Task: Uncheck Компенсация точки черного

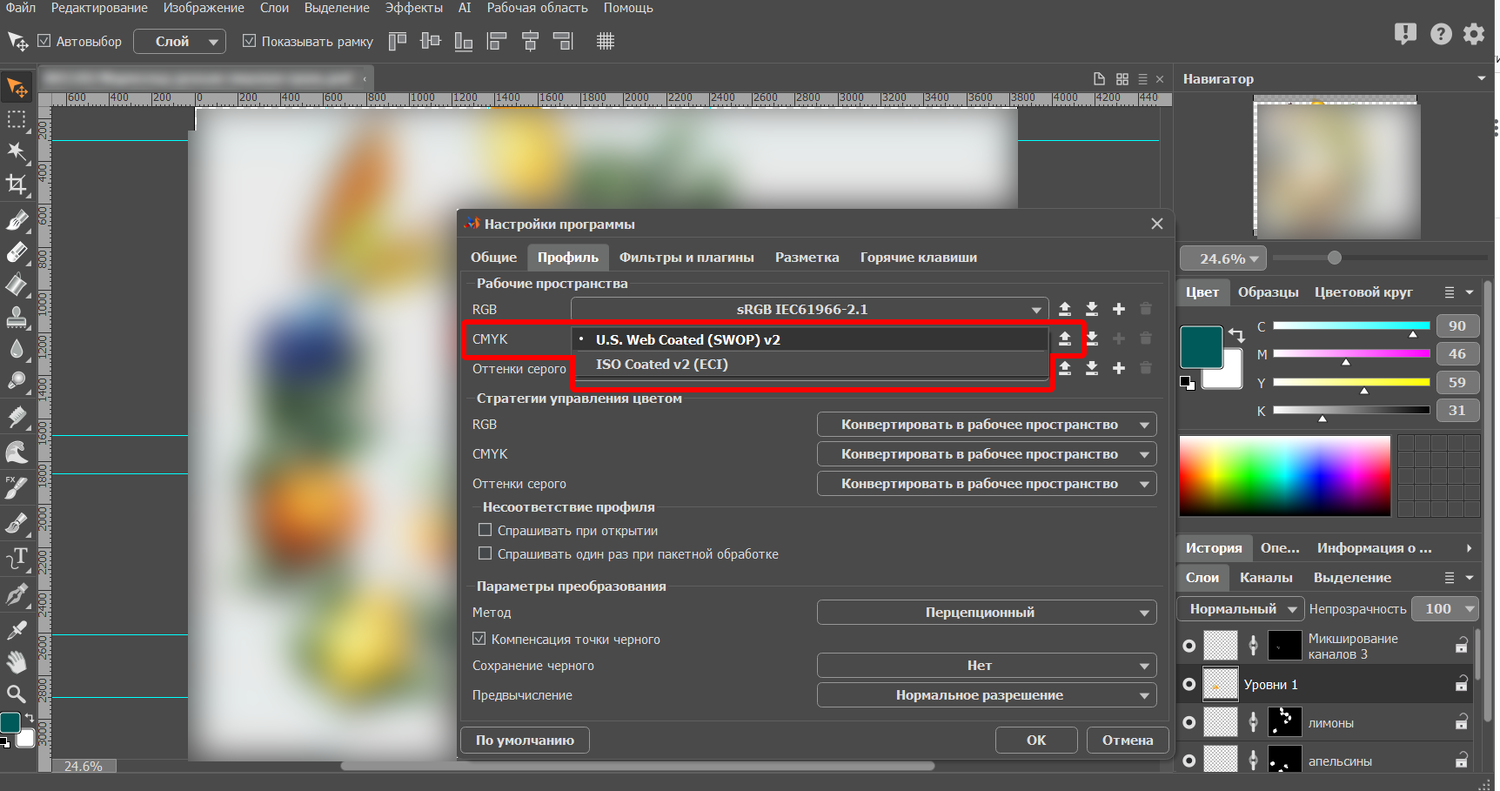Action: click(x=479, y=639)
